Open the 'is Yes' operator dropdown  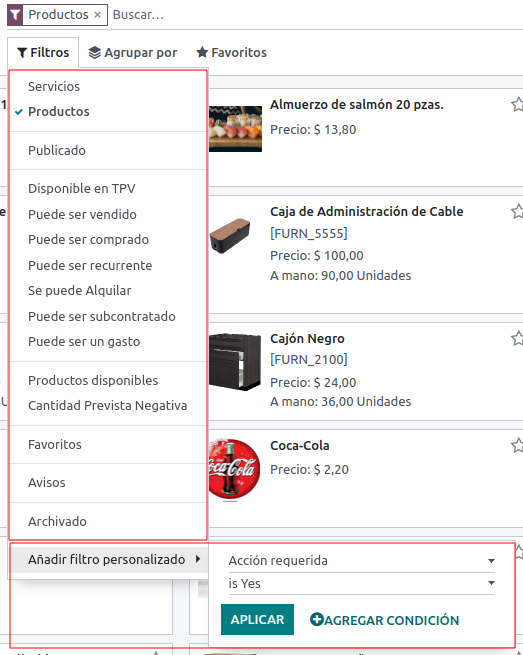(x=362, y=583)
